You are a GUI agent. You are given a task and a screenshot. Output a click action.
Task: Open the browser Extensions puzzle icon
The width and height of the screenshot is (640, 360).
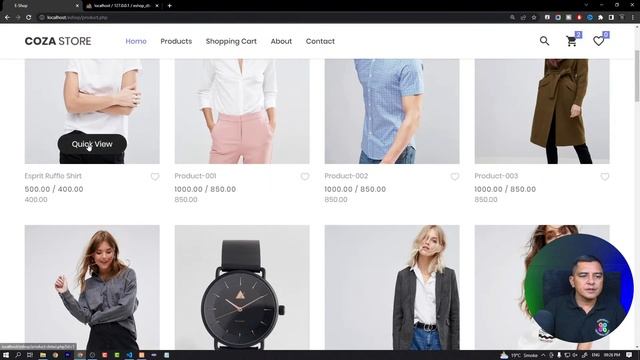pos(600,18)
